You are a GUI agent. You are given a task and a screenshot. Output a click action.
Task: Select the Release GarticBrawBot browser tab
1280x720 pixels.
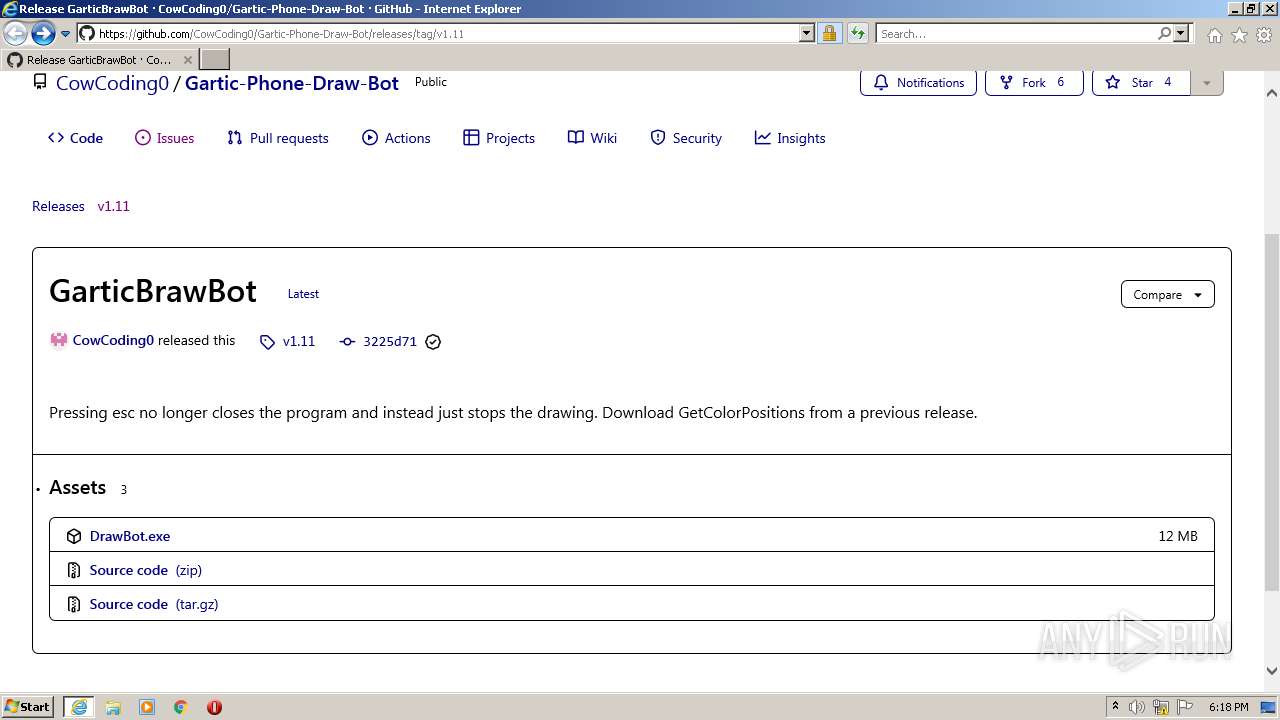tap(98, 59)
